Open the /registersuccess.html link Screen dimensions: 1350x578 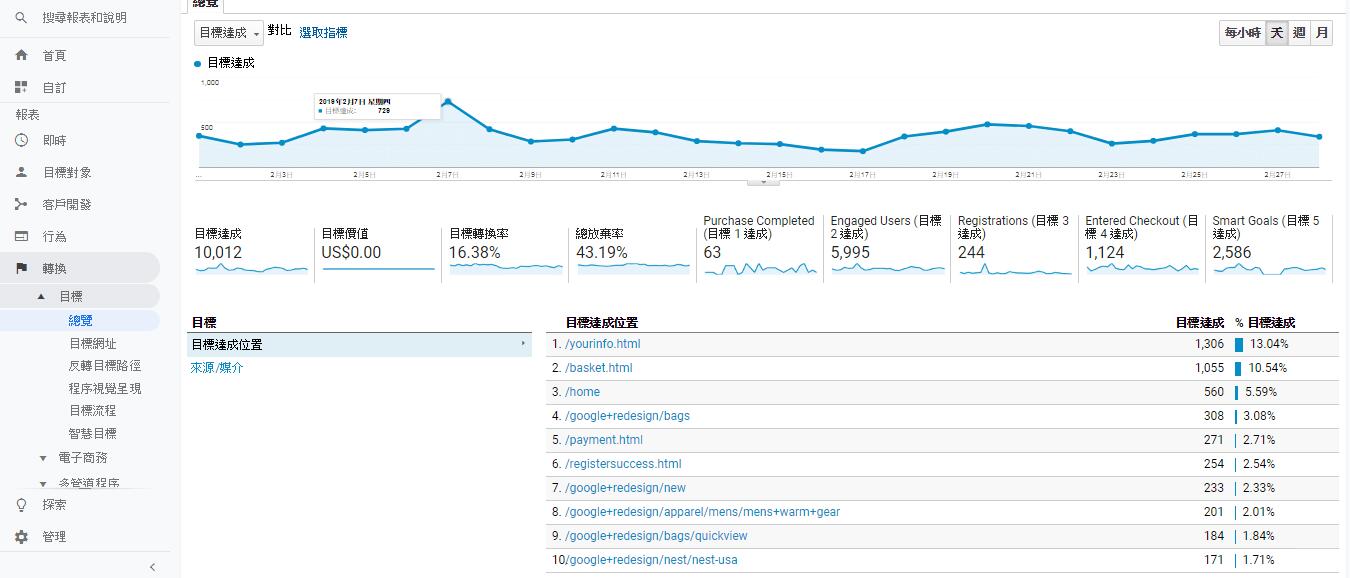[623, 464]
